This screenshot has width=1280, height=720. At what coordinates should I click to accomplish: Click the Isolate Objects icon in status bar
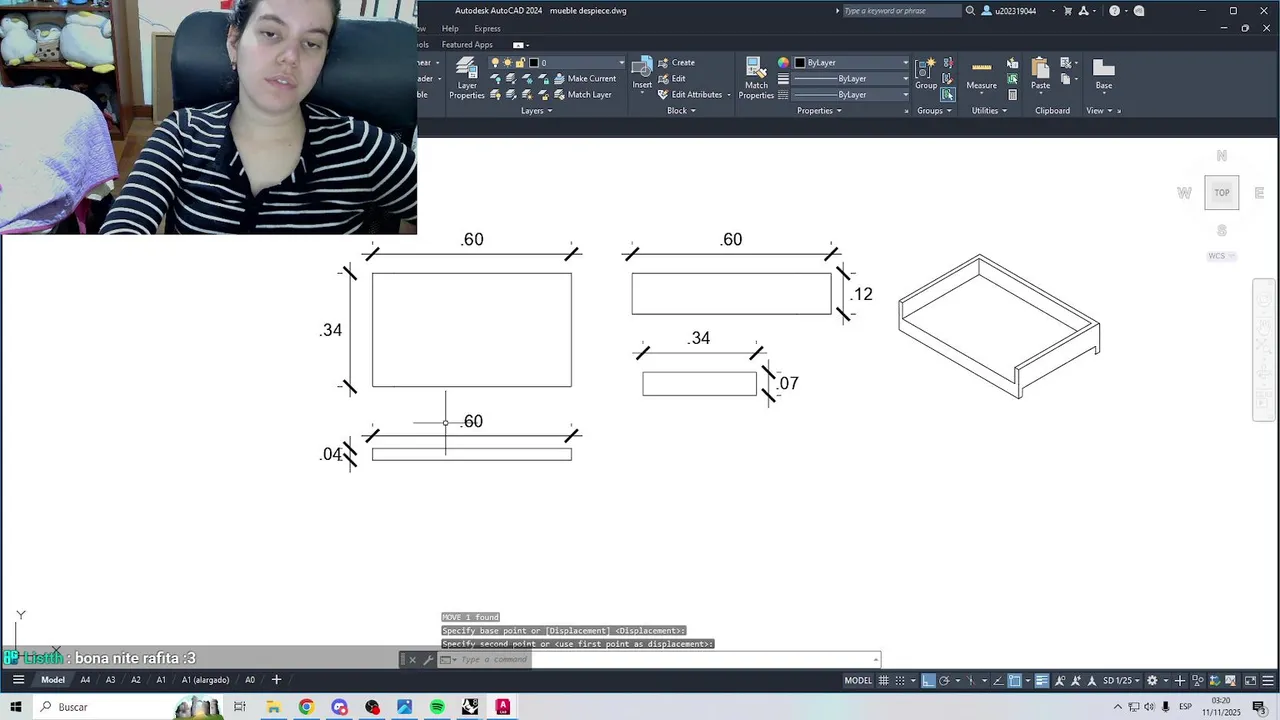[1198, 681]
